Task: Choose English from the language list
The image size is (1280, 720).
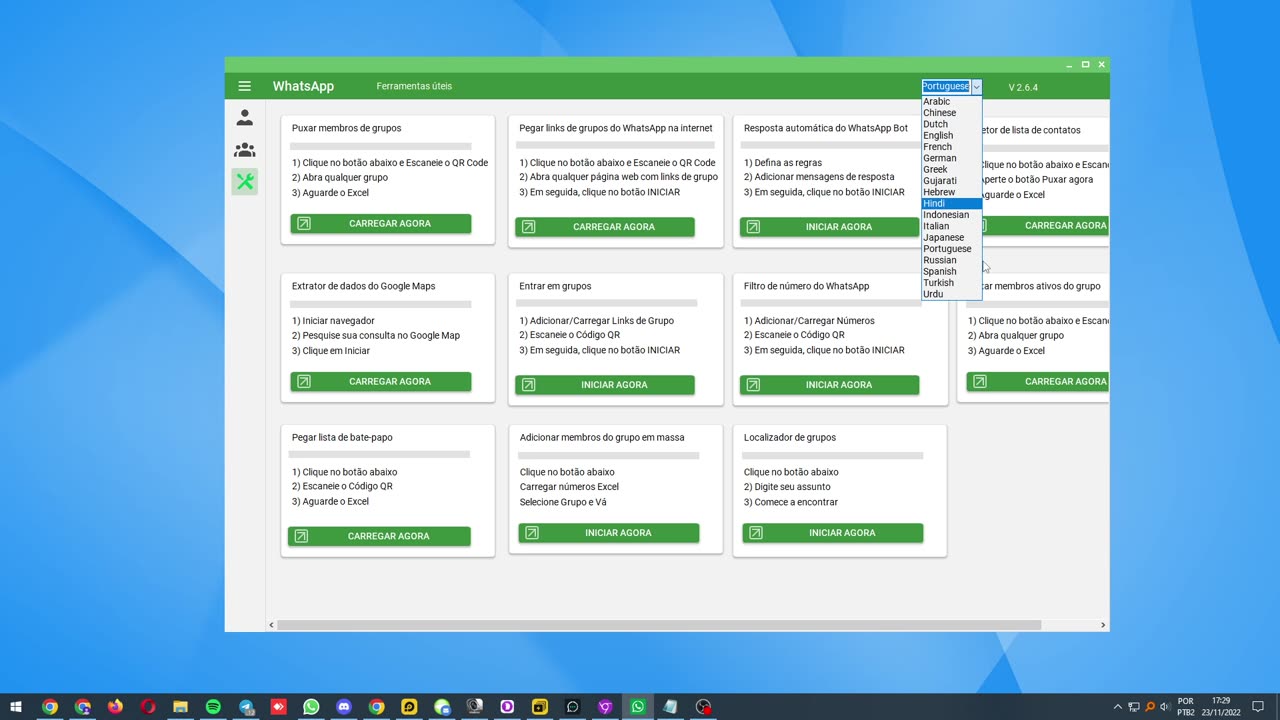Action: (x=951, y=135)
